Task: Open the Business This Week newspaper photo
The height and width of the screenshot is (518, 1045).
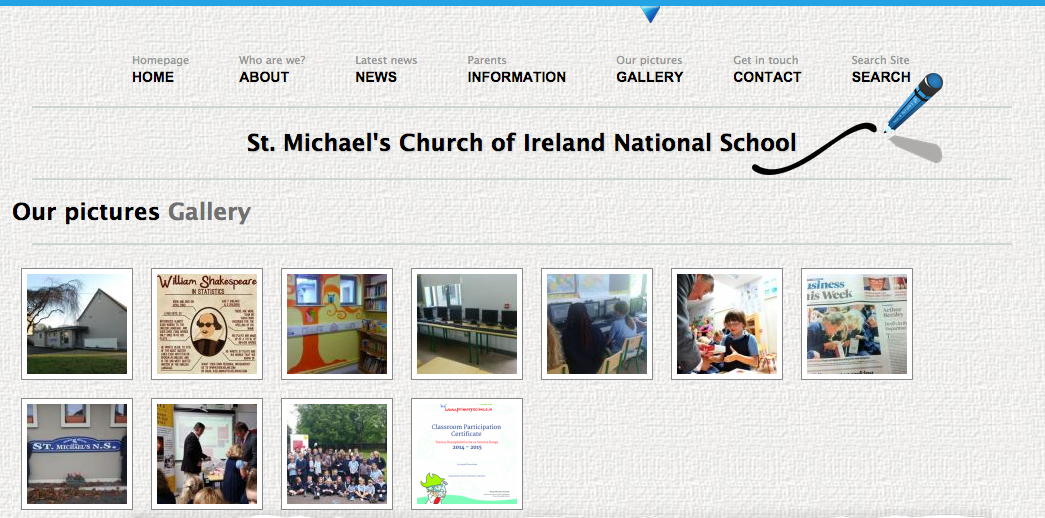Action: (x=856, y=324)
